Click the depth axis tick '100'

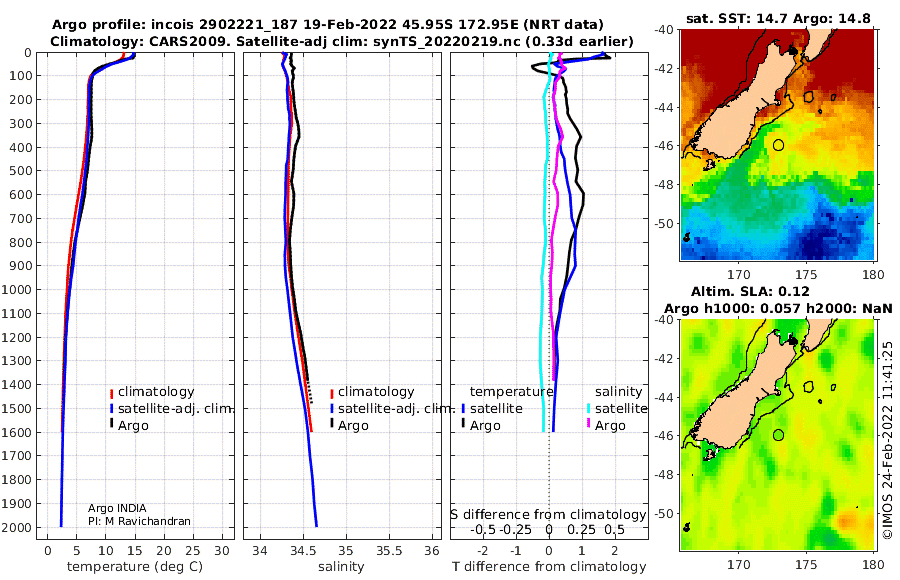pos(22,76)
